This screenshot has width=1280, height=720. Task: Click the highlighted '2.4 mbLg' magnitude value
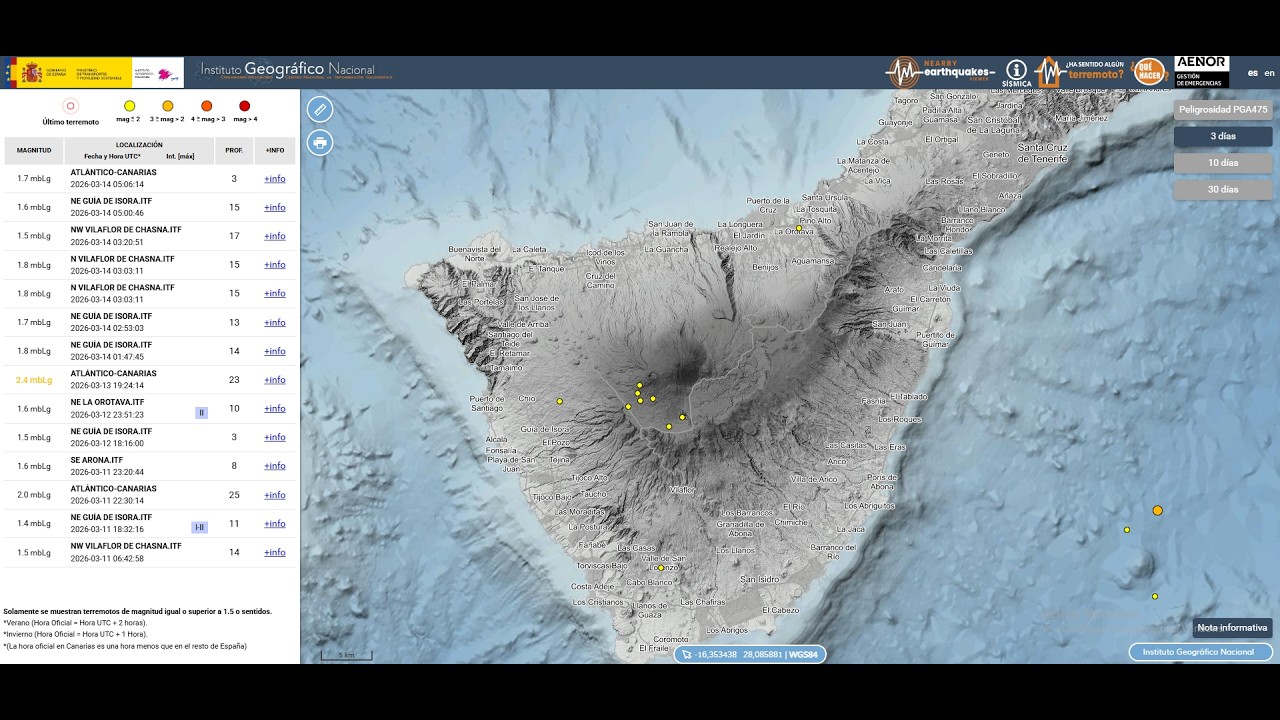(34, 380)
